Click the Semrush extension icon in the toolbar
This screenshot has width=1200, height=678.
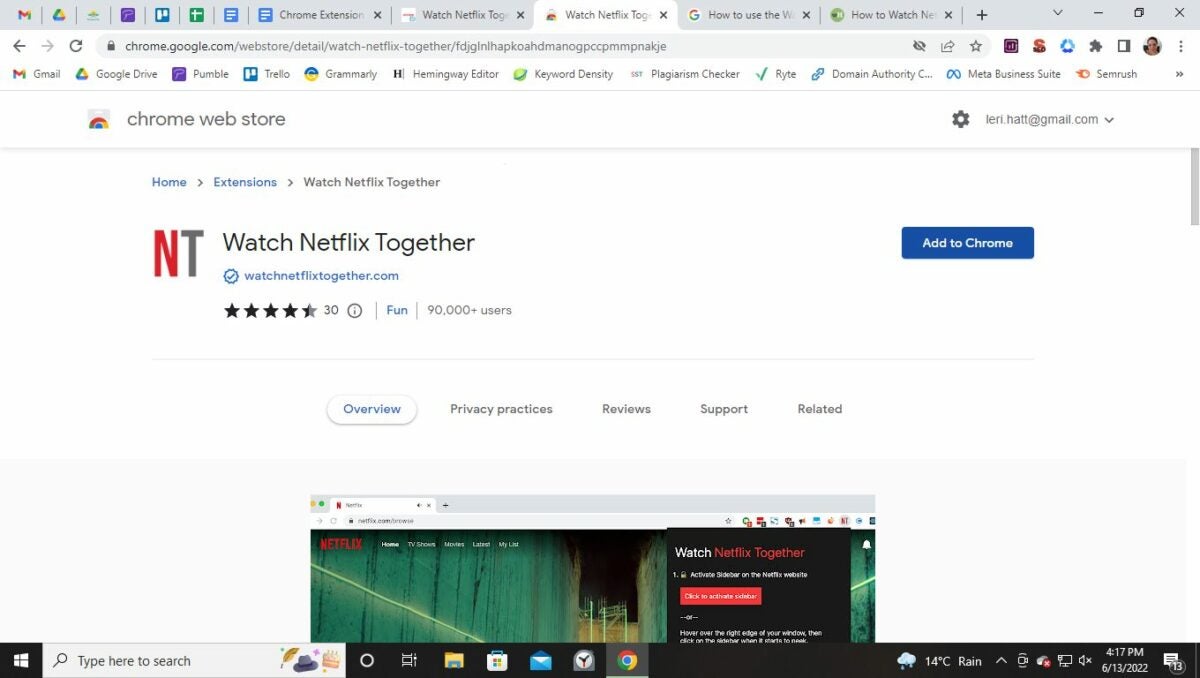click(x=1039, y=46)
